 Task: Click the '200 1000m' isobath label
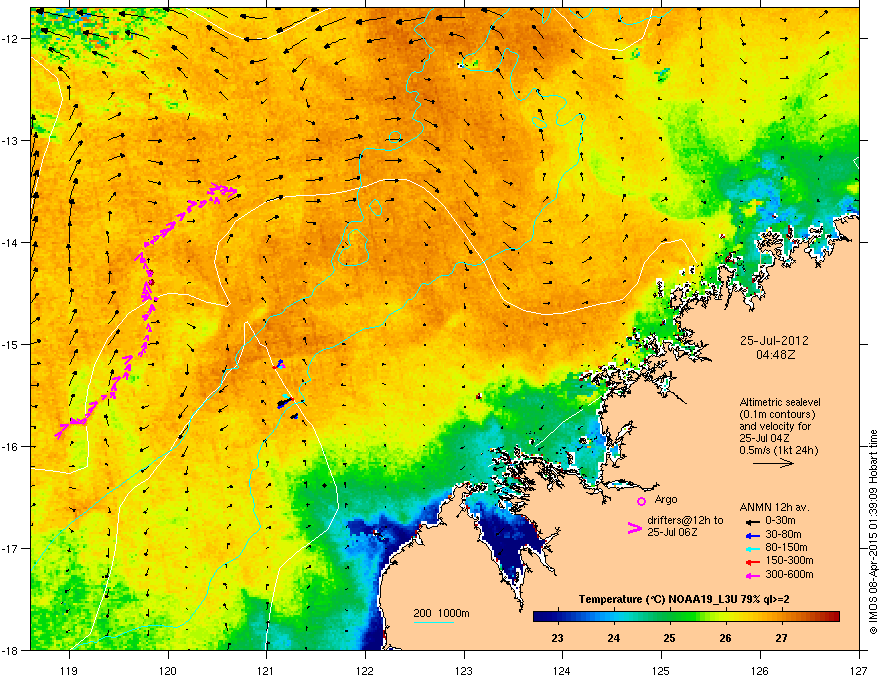pyautogui.click(x=441, y=613)
